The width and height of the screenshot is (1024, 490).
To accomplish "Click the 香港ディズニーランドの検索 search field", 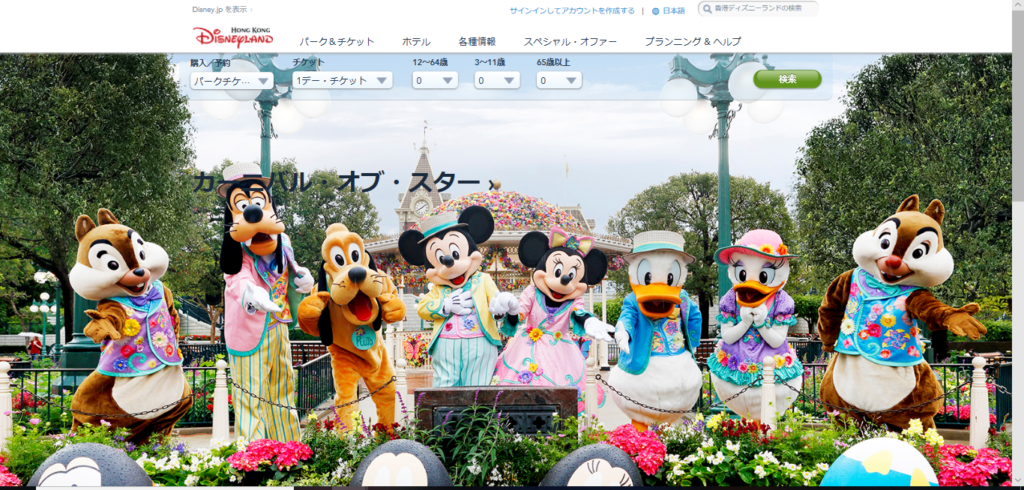I will coord(758,8).
